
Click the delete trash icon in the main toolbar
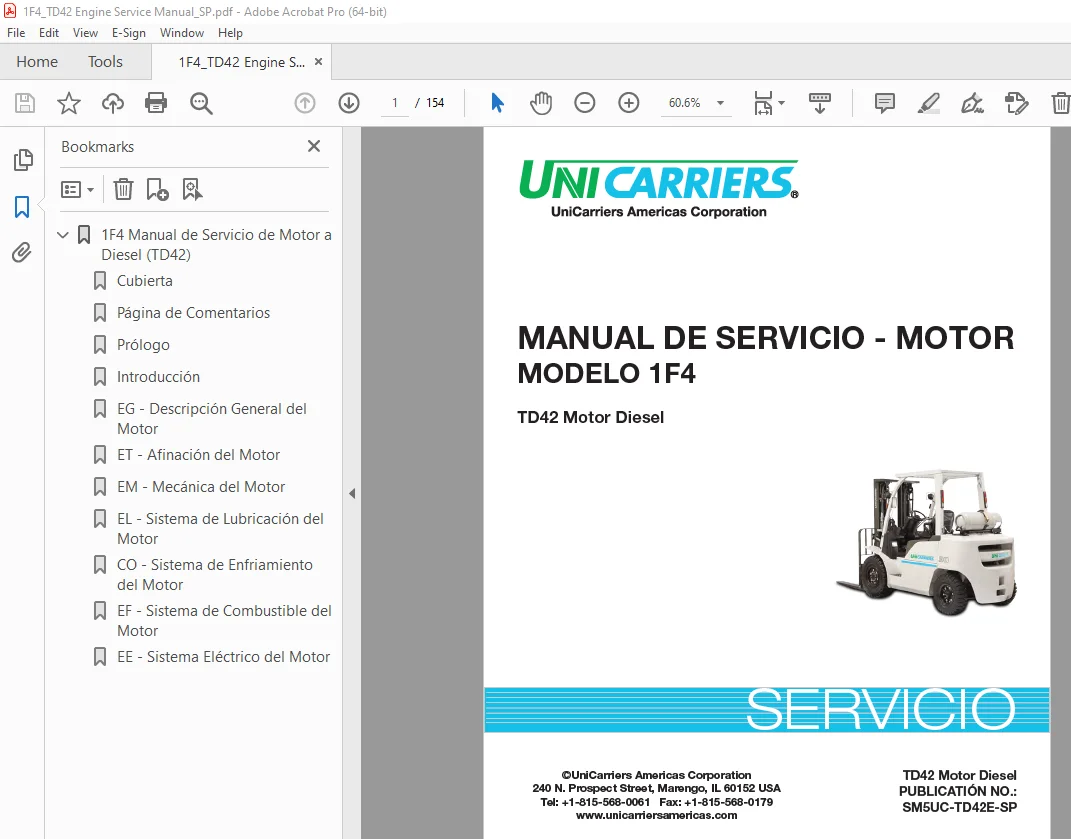coord(1060,103)
